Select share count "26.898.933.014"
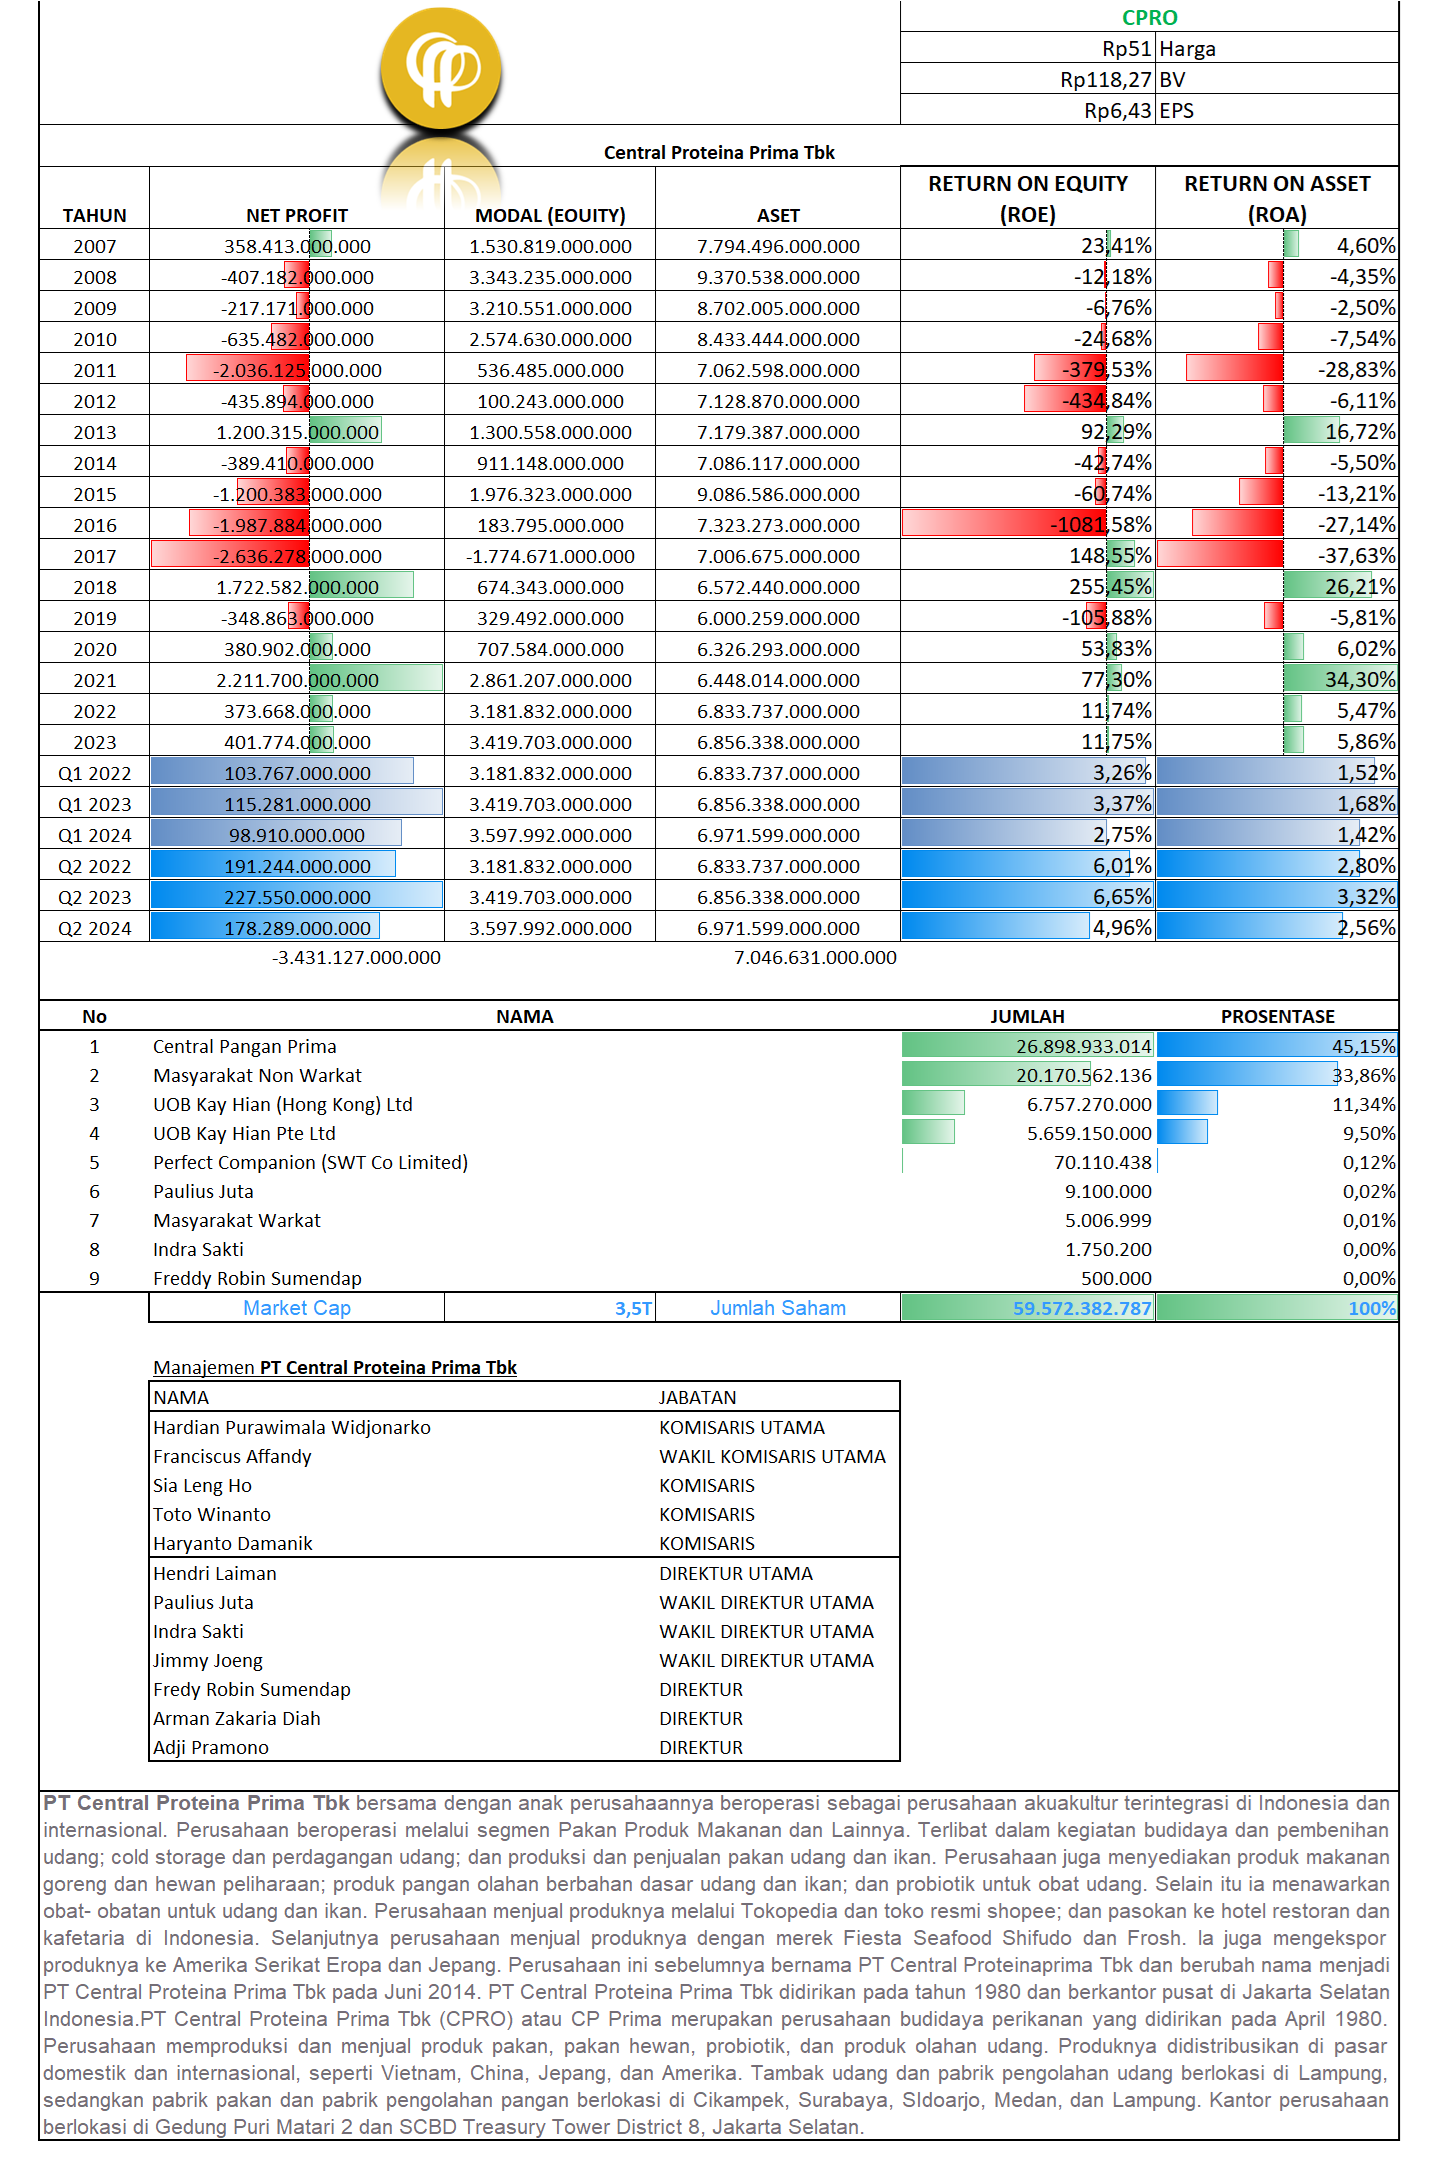Image resolution: width=1439 pixels, height=2170 pixels. [x=1084, y=1046]
